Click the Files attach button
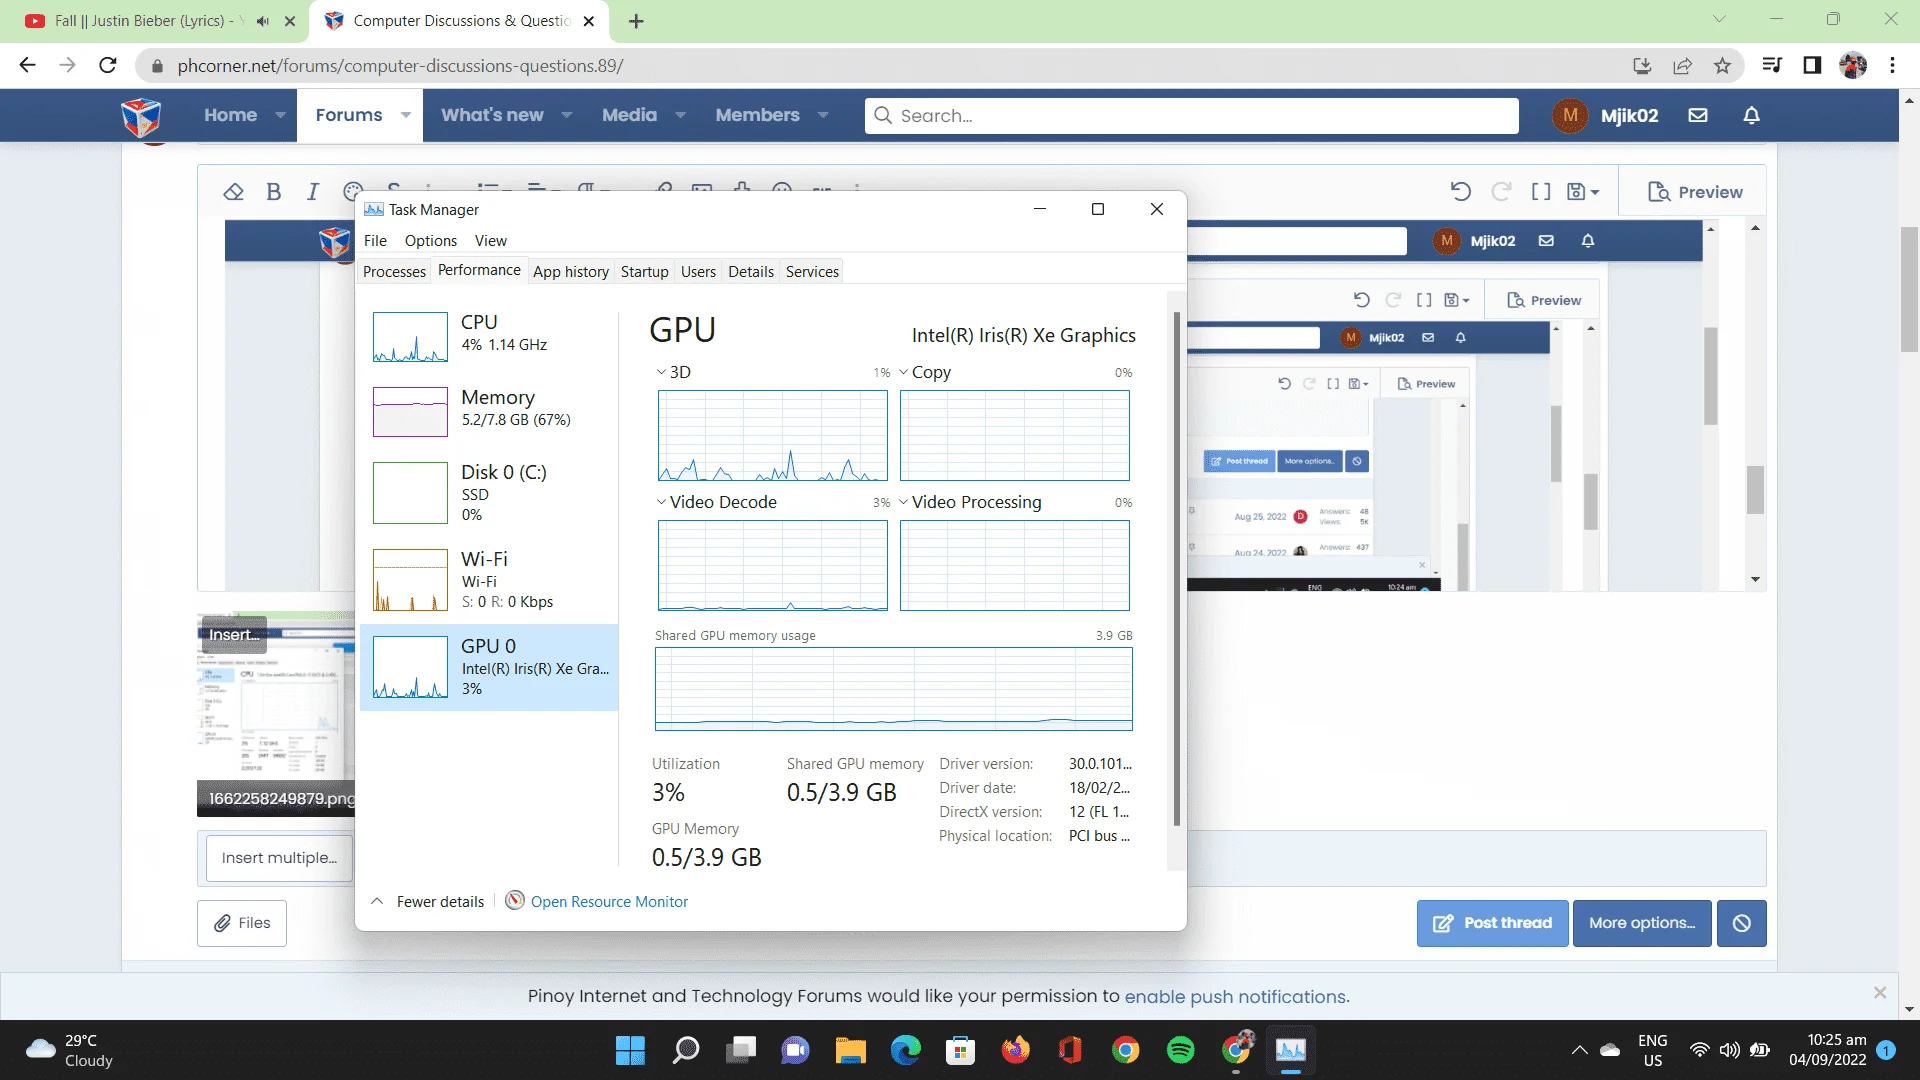The height and width of the screenshot is (1080, 1920). (242, 923)
